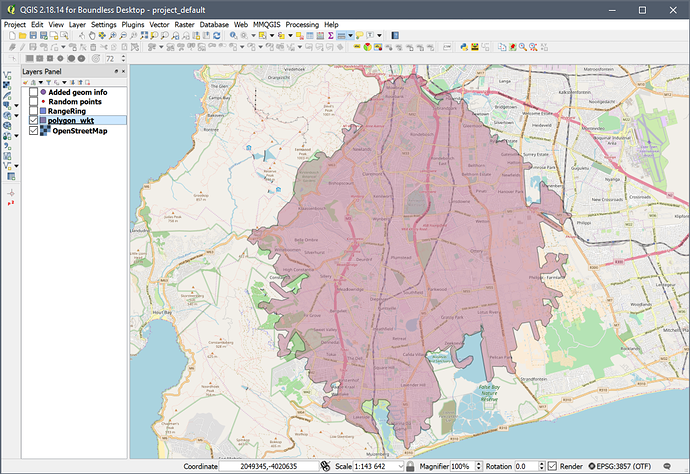Open the MMQGIS menu
This screenshot has height=474, width=690.
[x=267, y=25]
